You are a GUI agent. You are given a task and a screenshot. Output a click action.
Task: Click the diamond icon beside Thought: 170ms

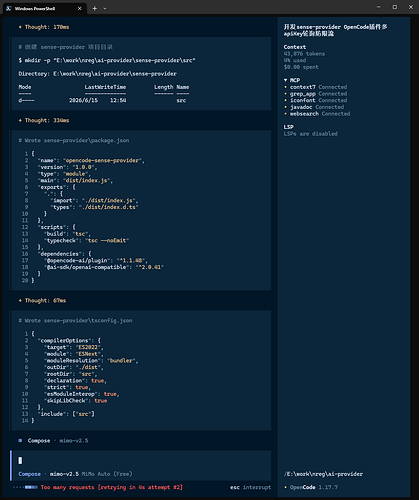20,27
